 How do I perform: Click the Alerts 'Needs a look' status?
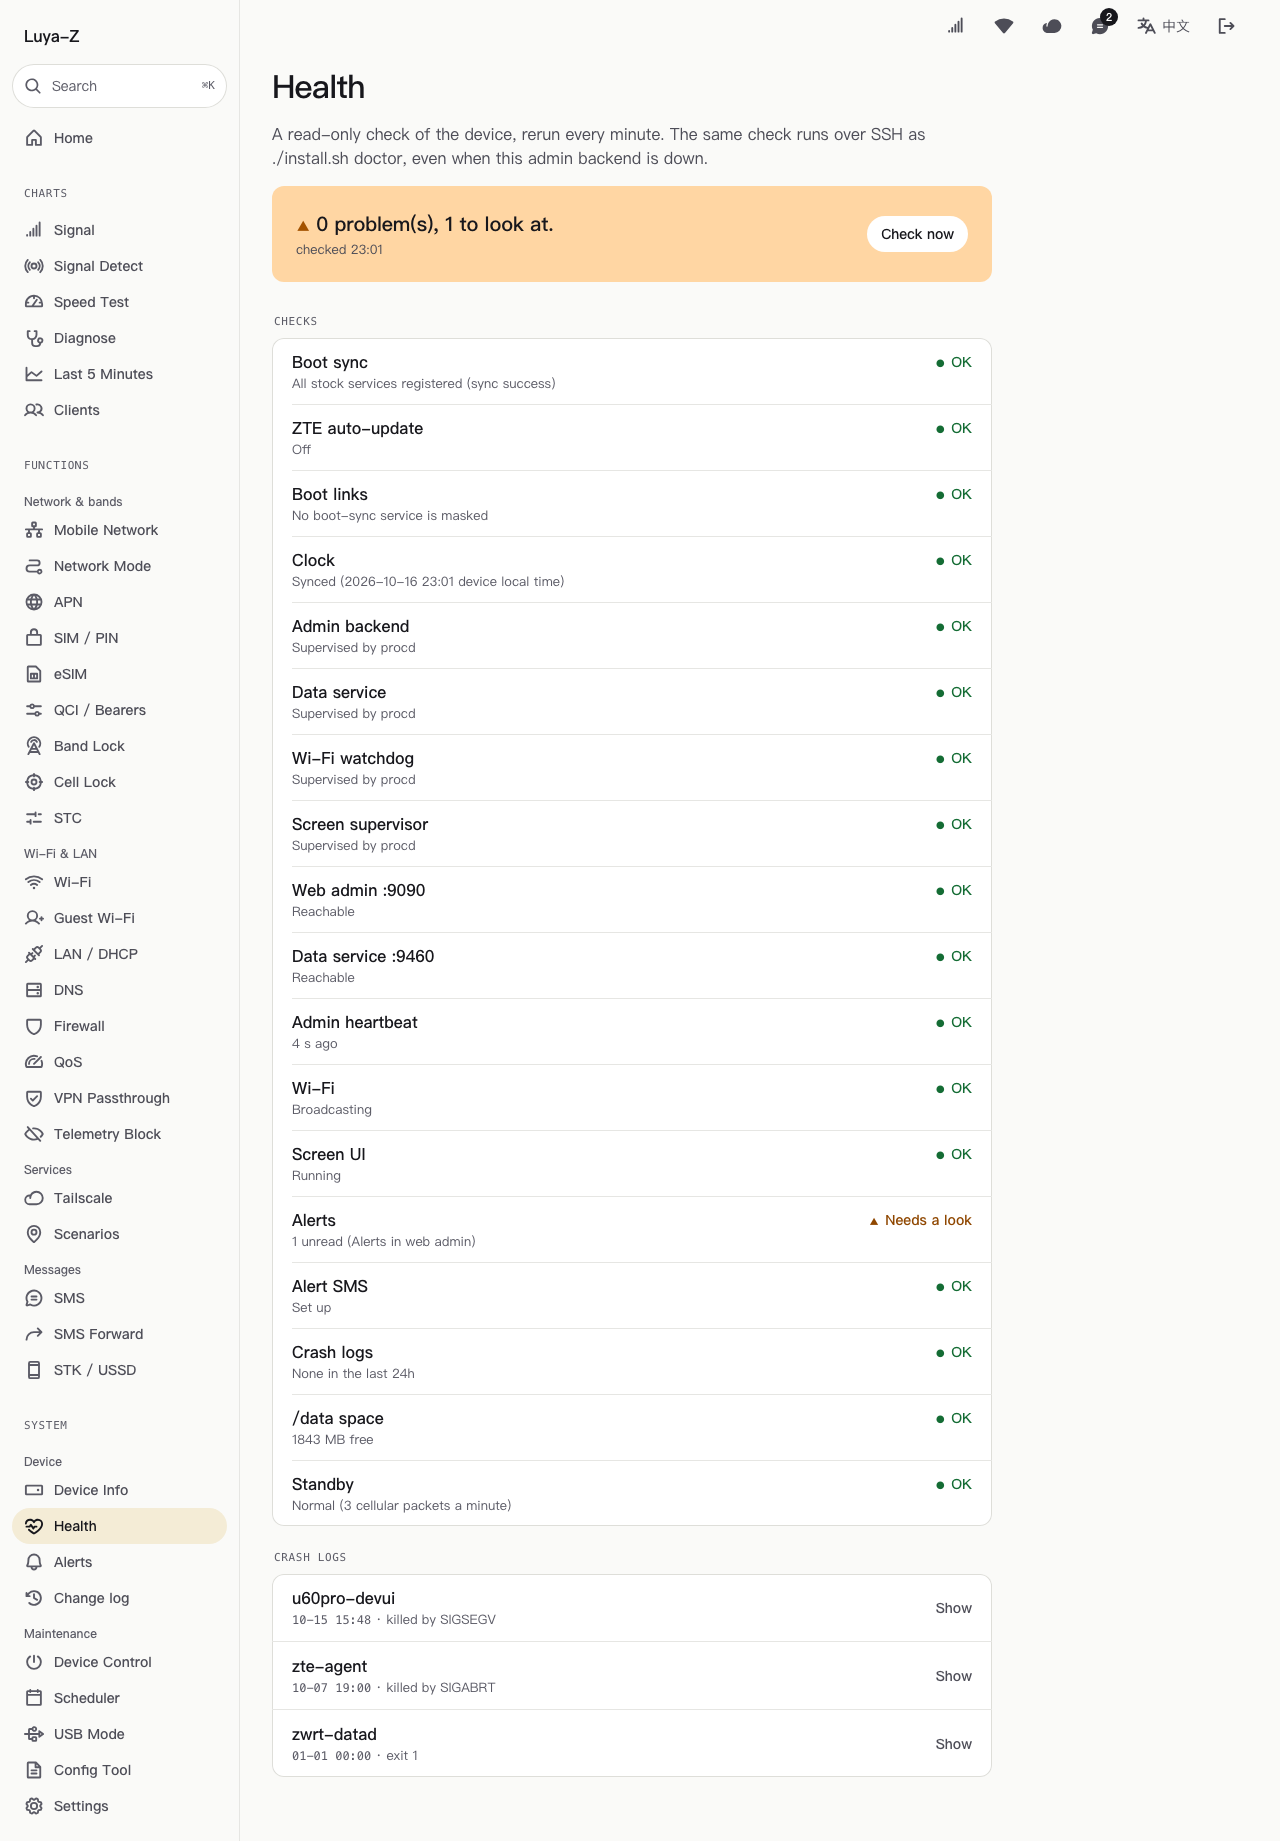tap(920, 1220)
